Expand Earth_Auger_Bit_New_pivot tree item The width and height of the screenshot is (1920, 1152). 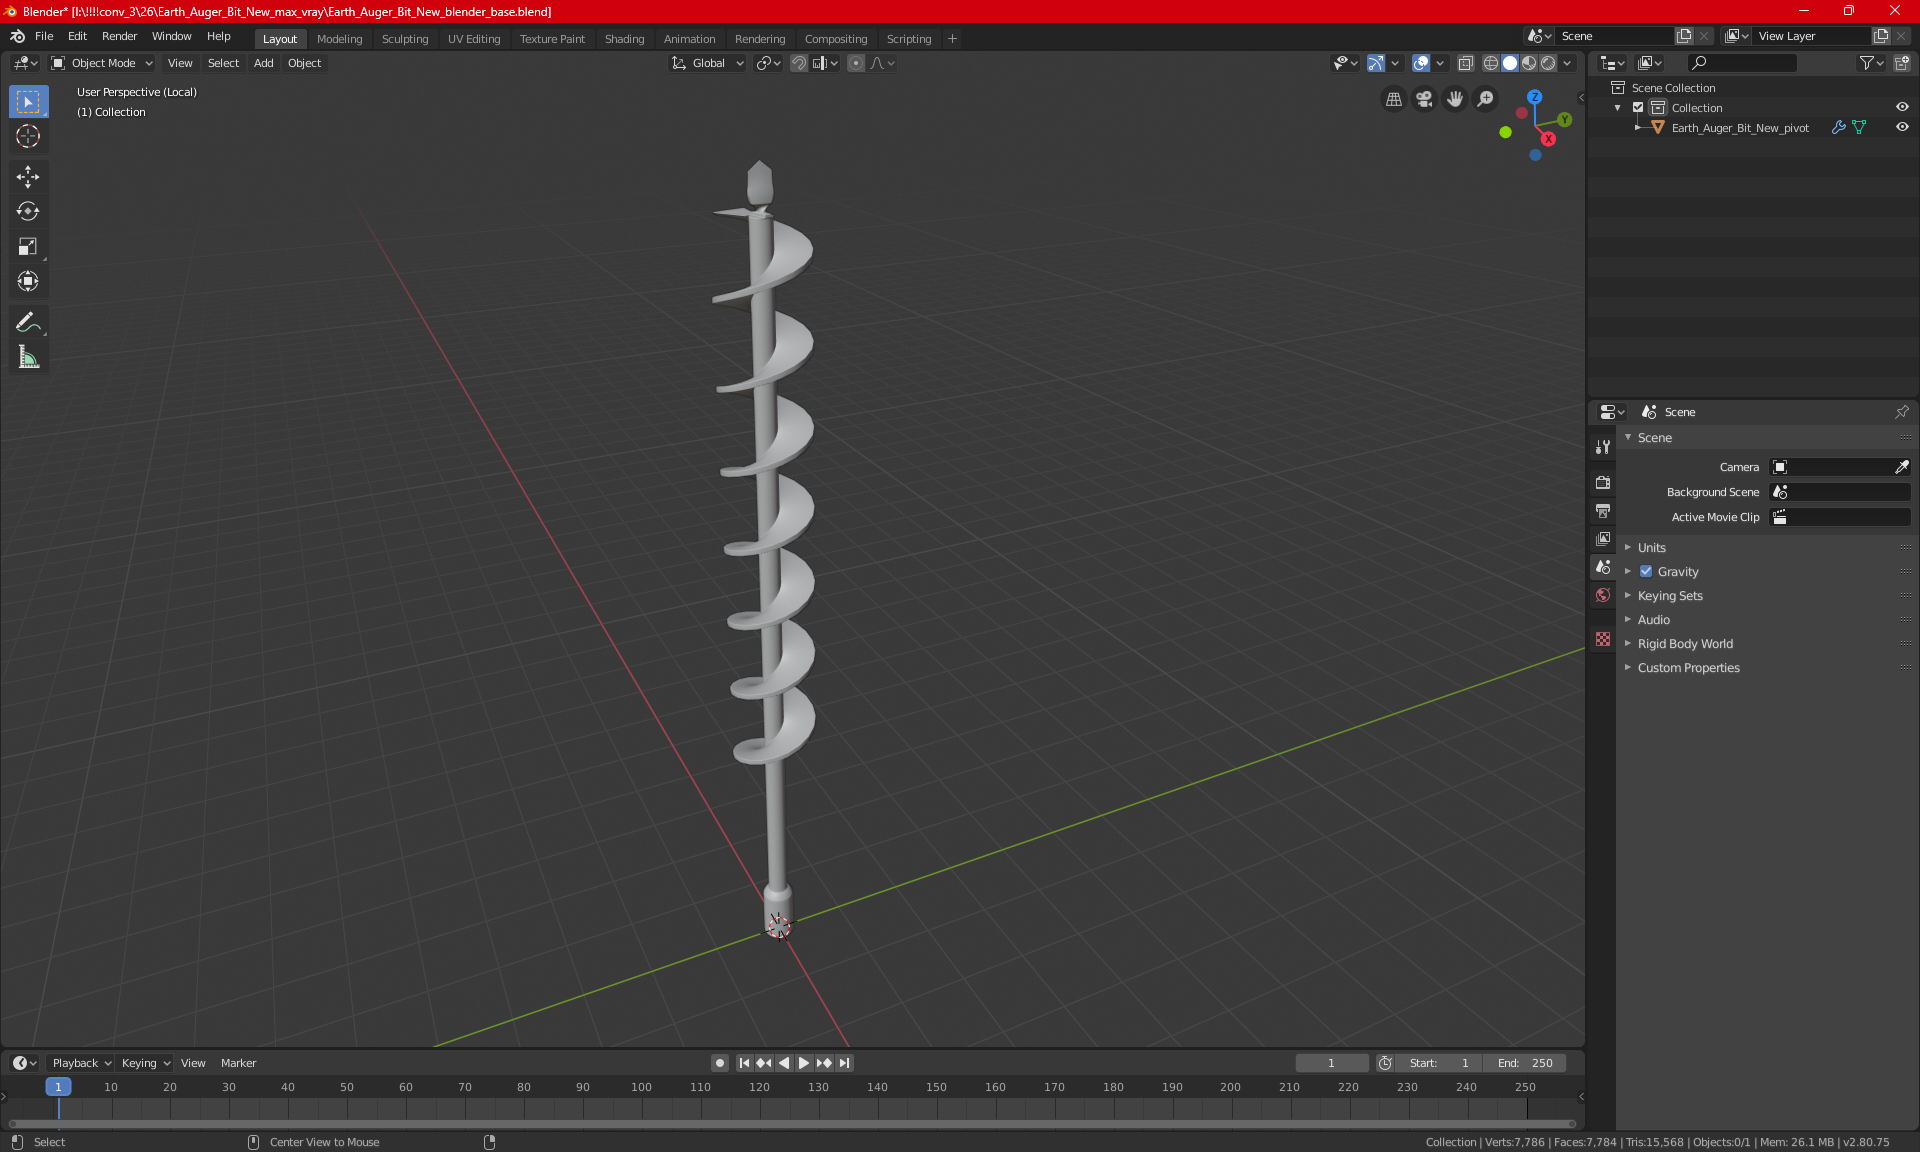click(x=1638, y=128)
